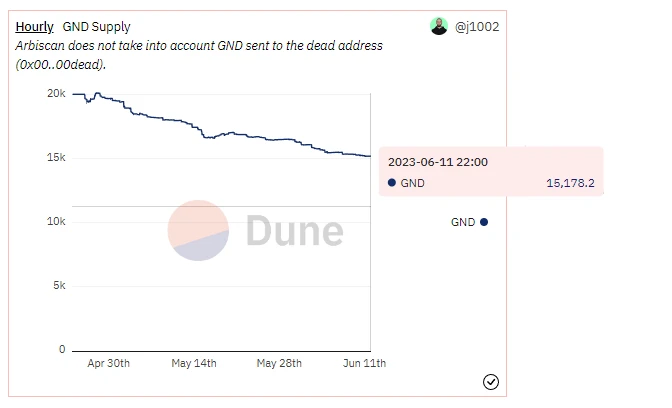Click the Jun 11th x-axis label
672x408 pixels.
[364, 363]
